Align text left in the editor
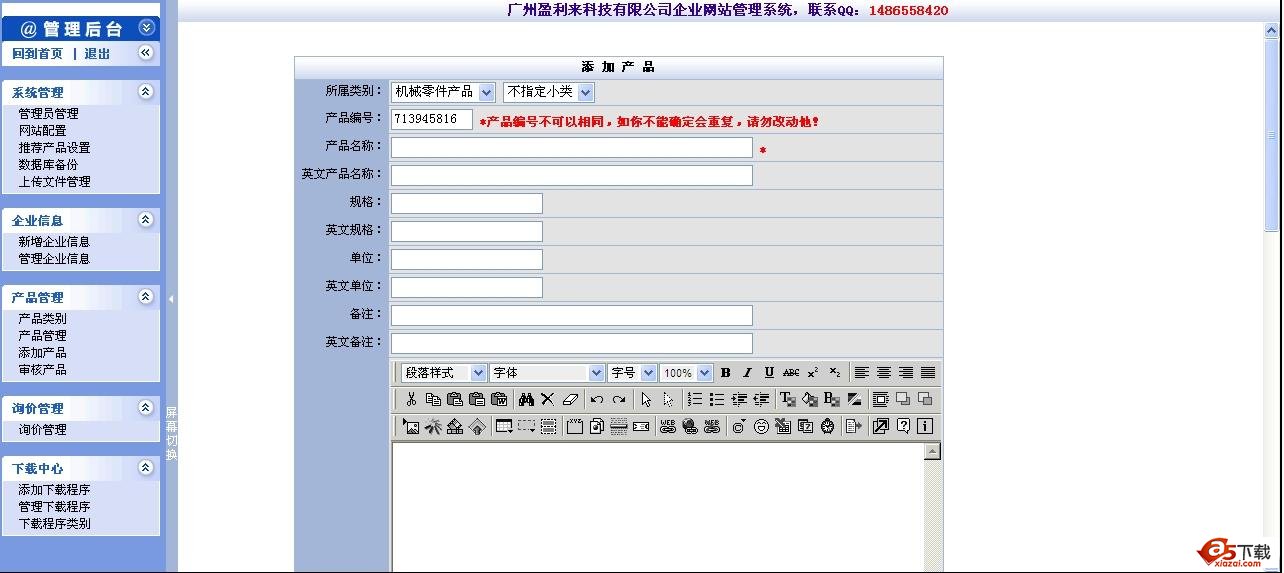 [862, 373]
